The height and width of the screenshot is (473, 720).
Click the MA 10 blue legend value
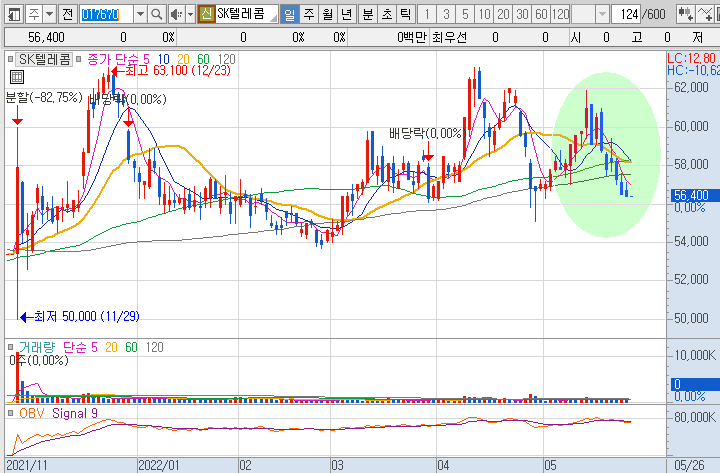(x=164, y=59)
